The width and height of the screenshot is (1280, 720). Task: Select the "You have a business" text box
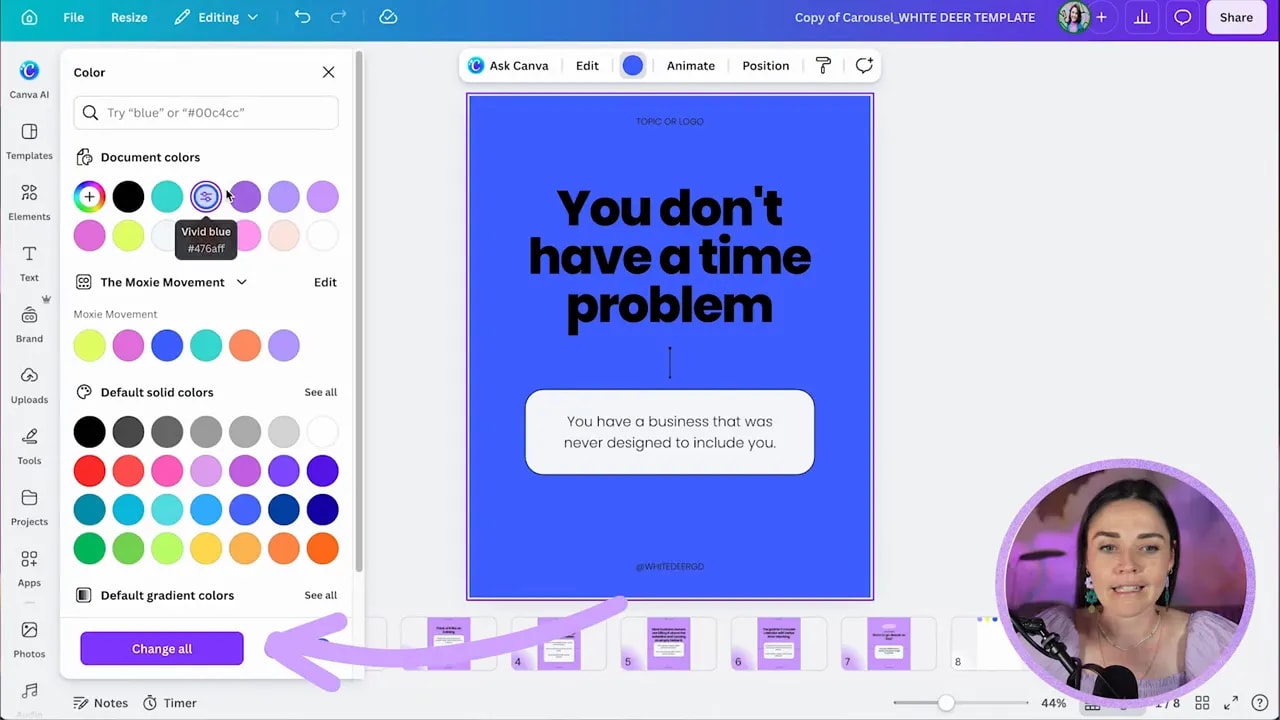pyautogui.click(x=670, y=432)
